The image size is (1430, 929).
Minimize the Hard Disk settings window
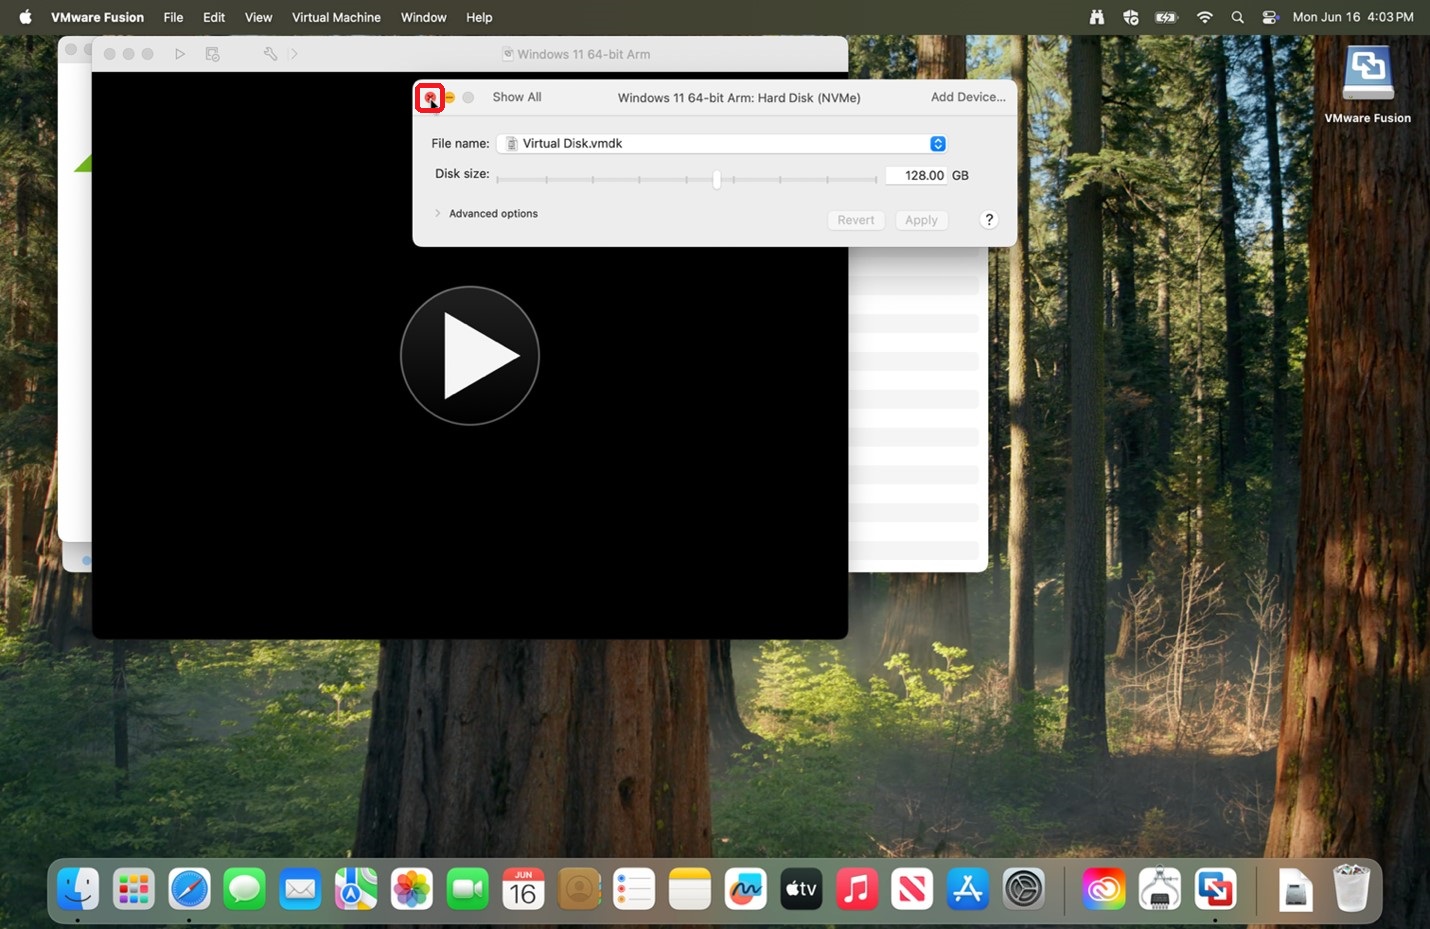click(x=449, y=97)
